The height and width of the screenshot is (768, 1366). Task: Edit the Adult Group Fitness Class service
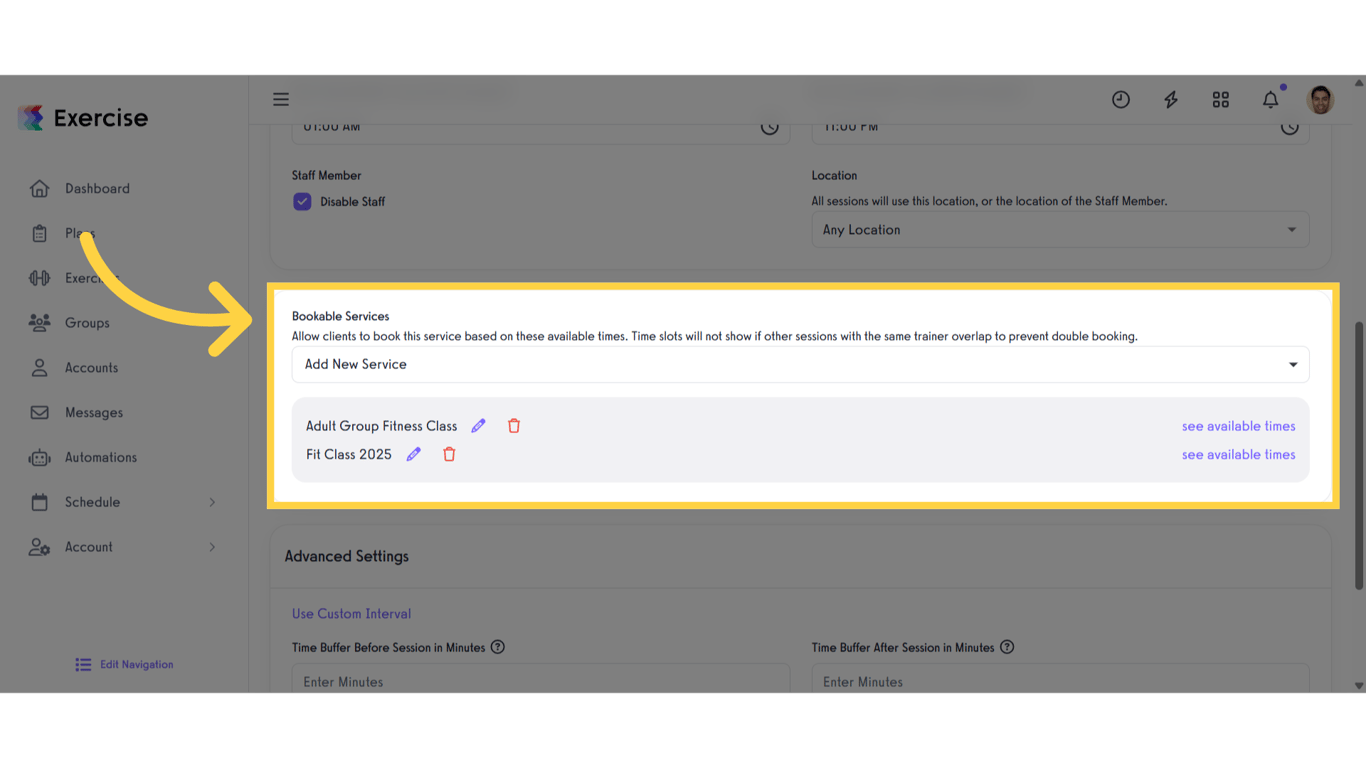click(x=478, y=425)
